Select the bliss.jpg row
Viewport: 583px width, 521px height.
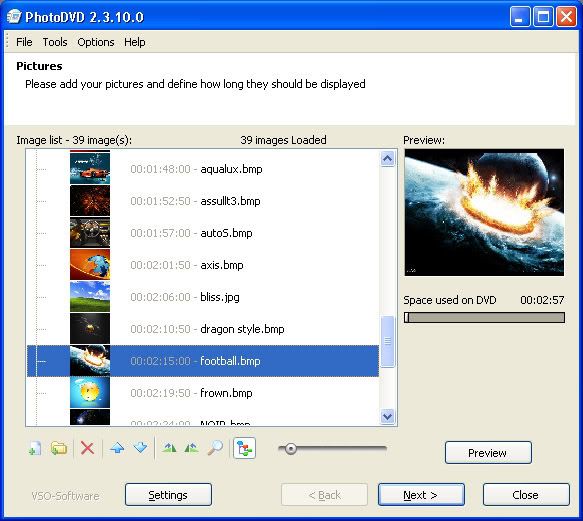tap(203, 297)
